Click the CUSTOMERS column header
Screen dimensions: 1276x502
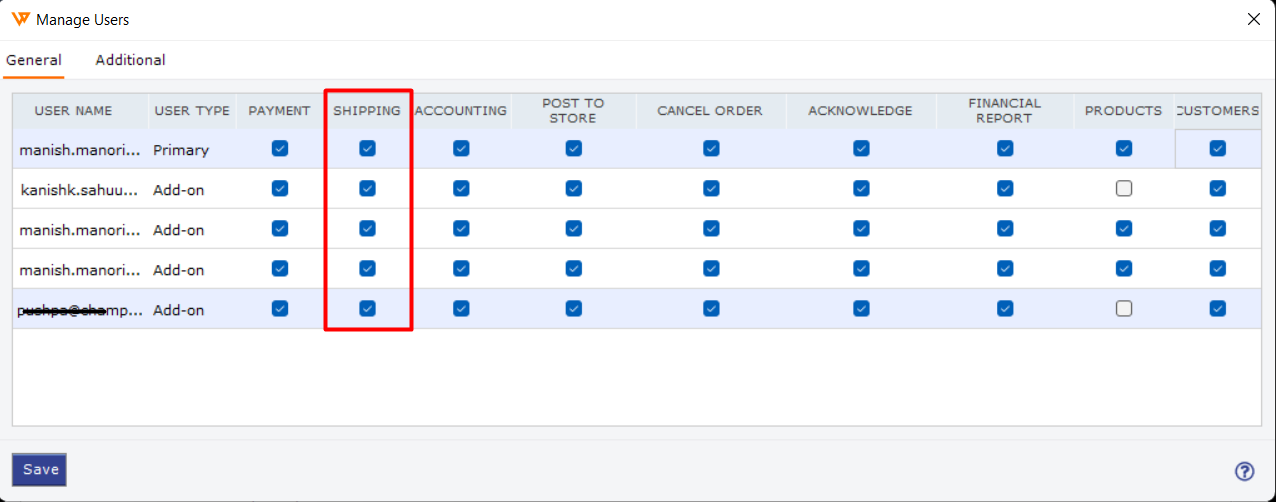[1217, 111]
